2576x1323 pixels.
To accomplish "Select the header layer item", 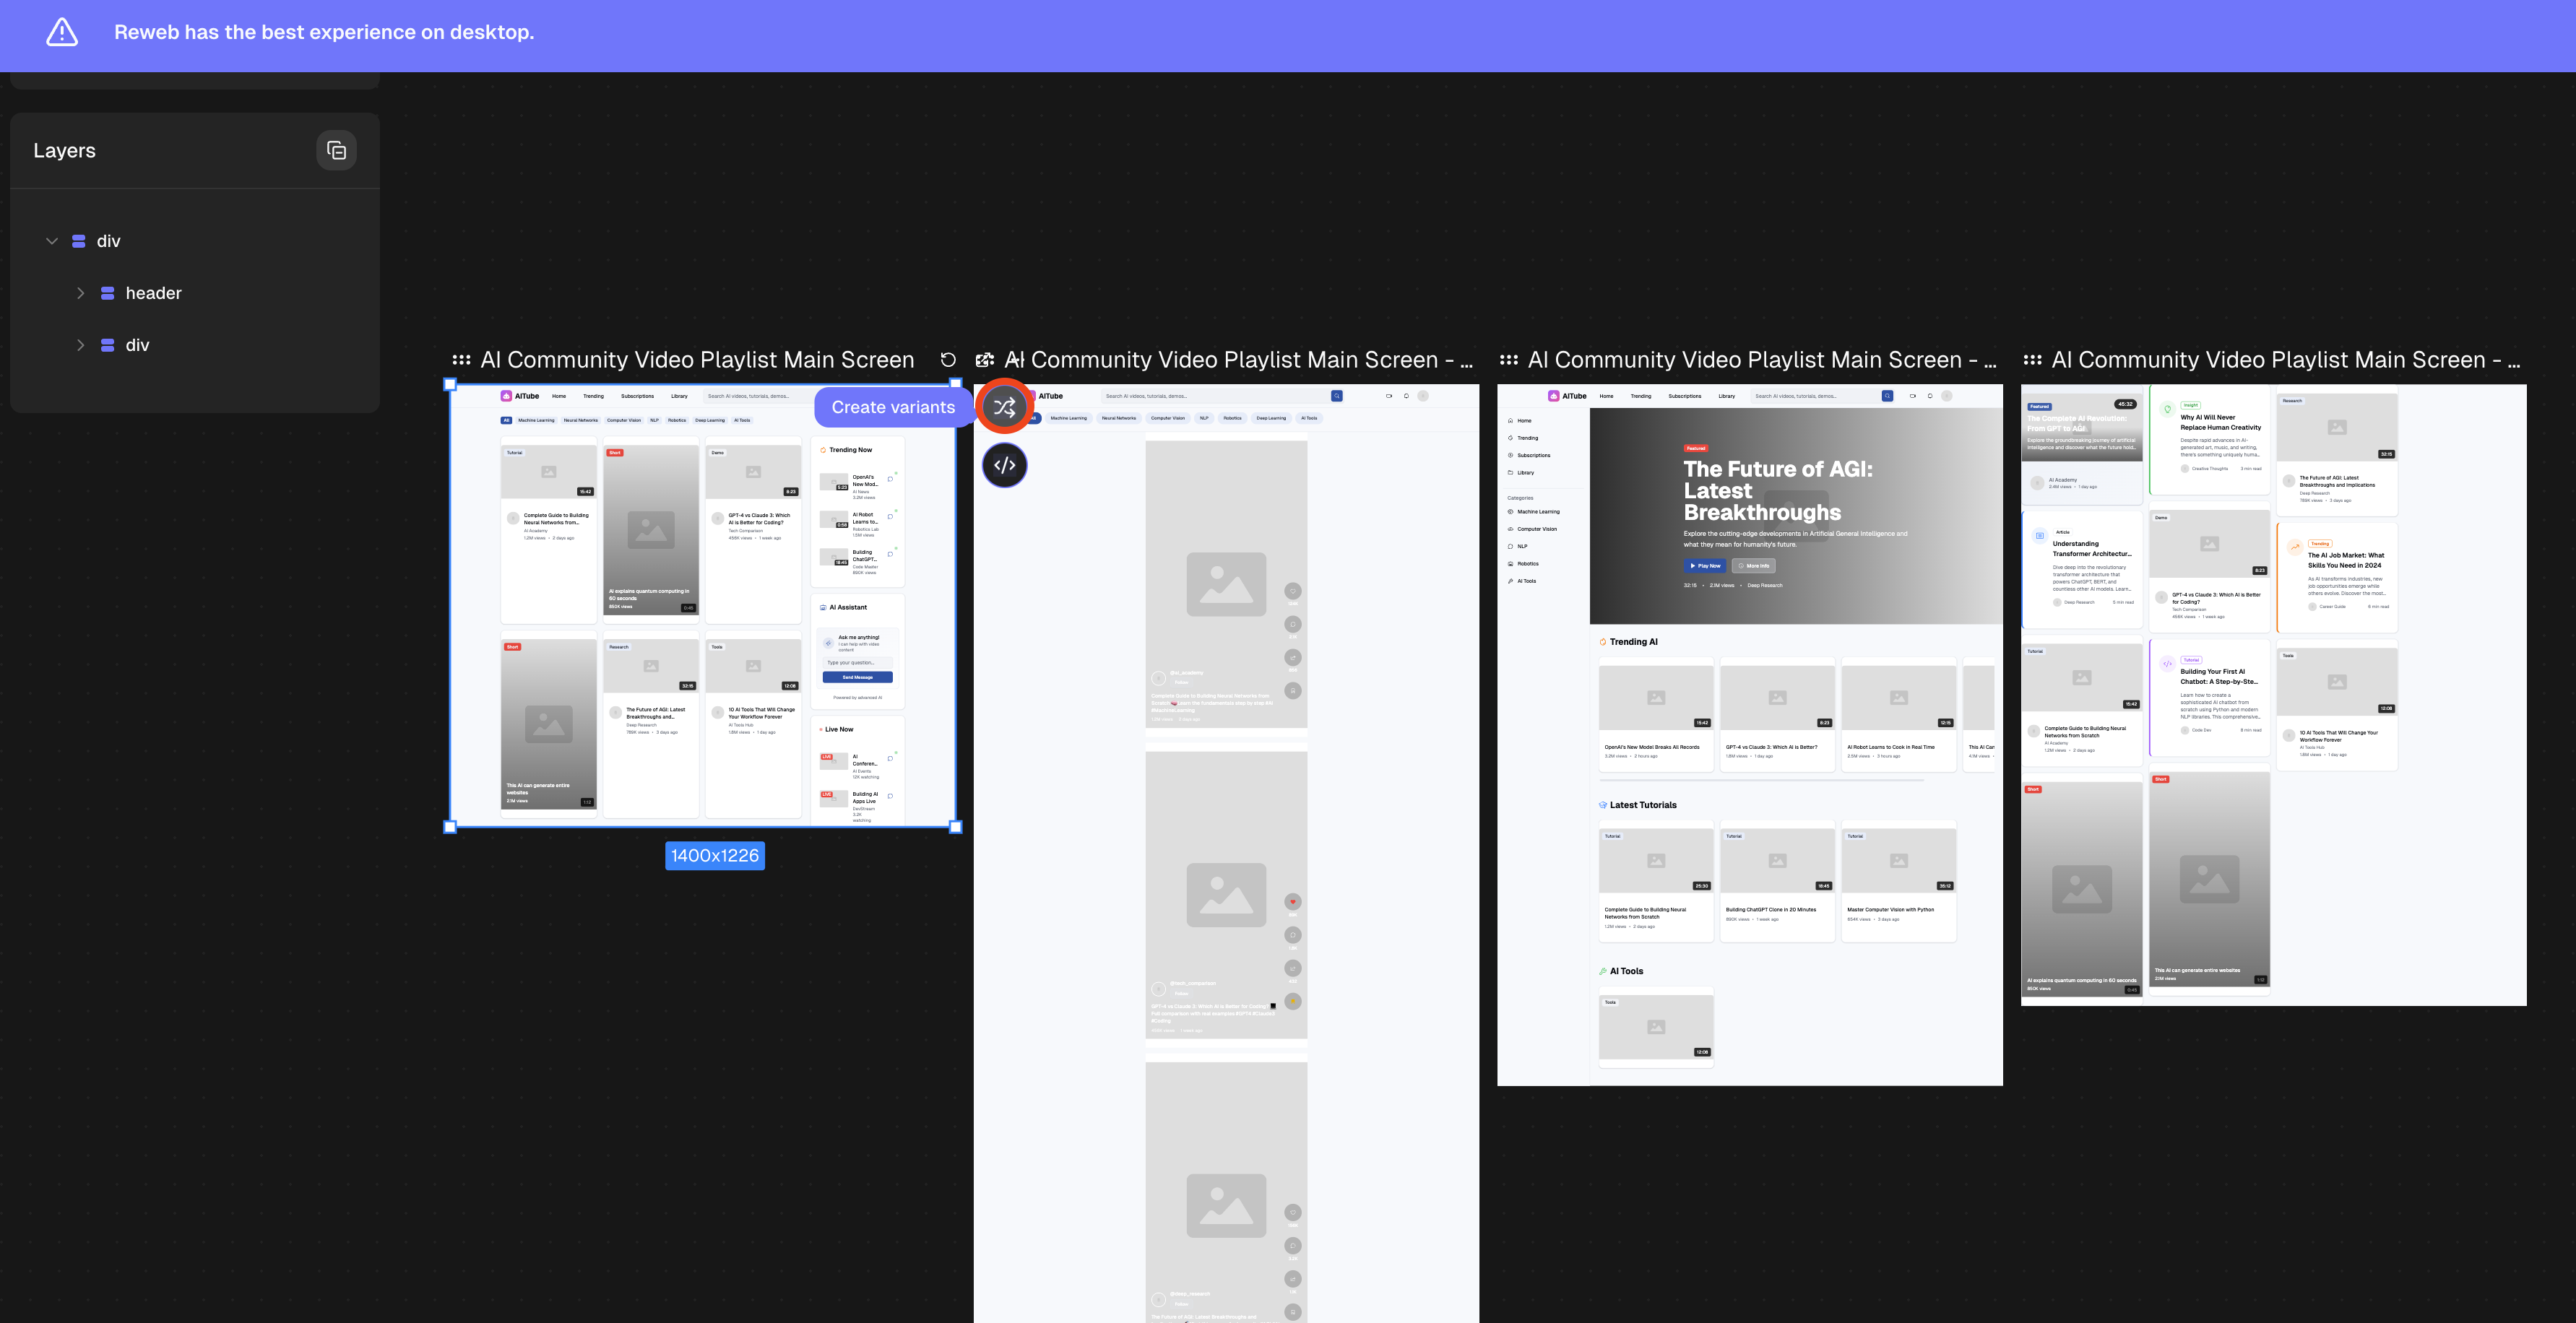I will coord(153,293).
